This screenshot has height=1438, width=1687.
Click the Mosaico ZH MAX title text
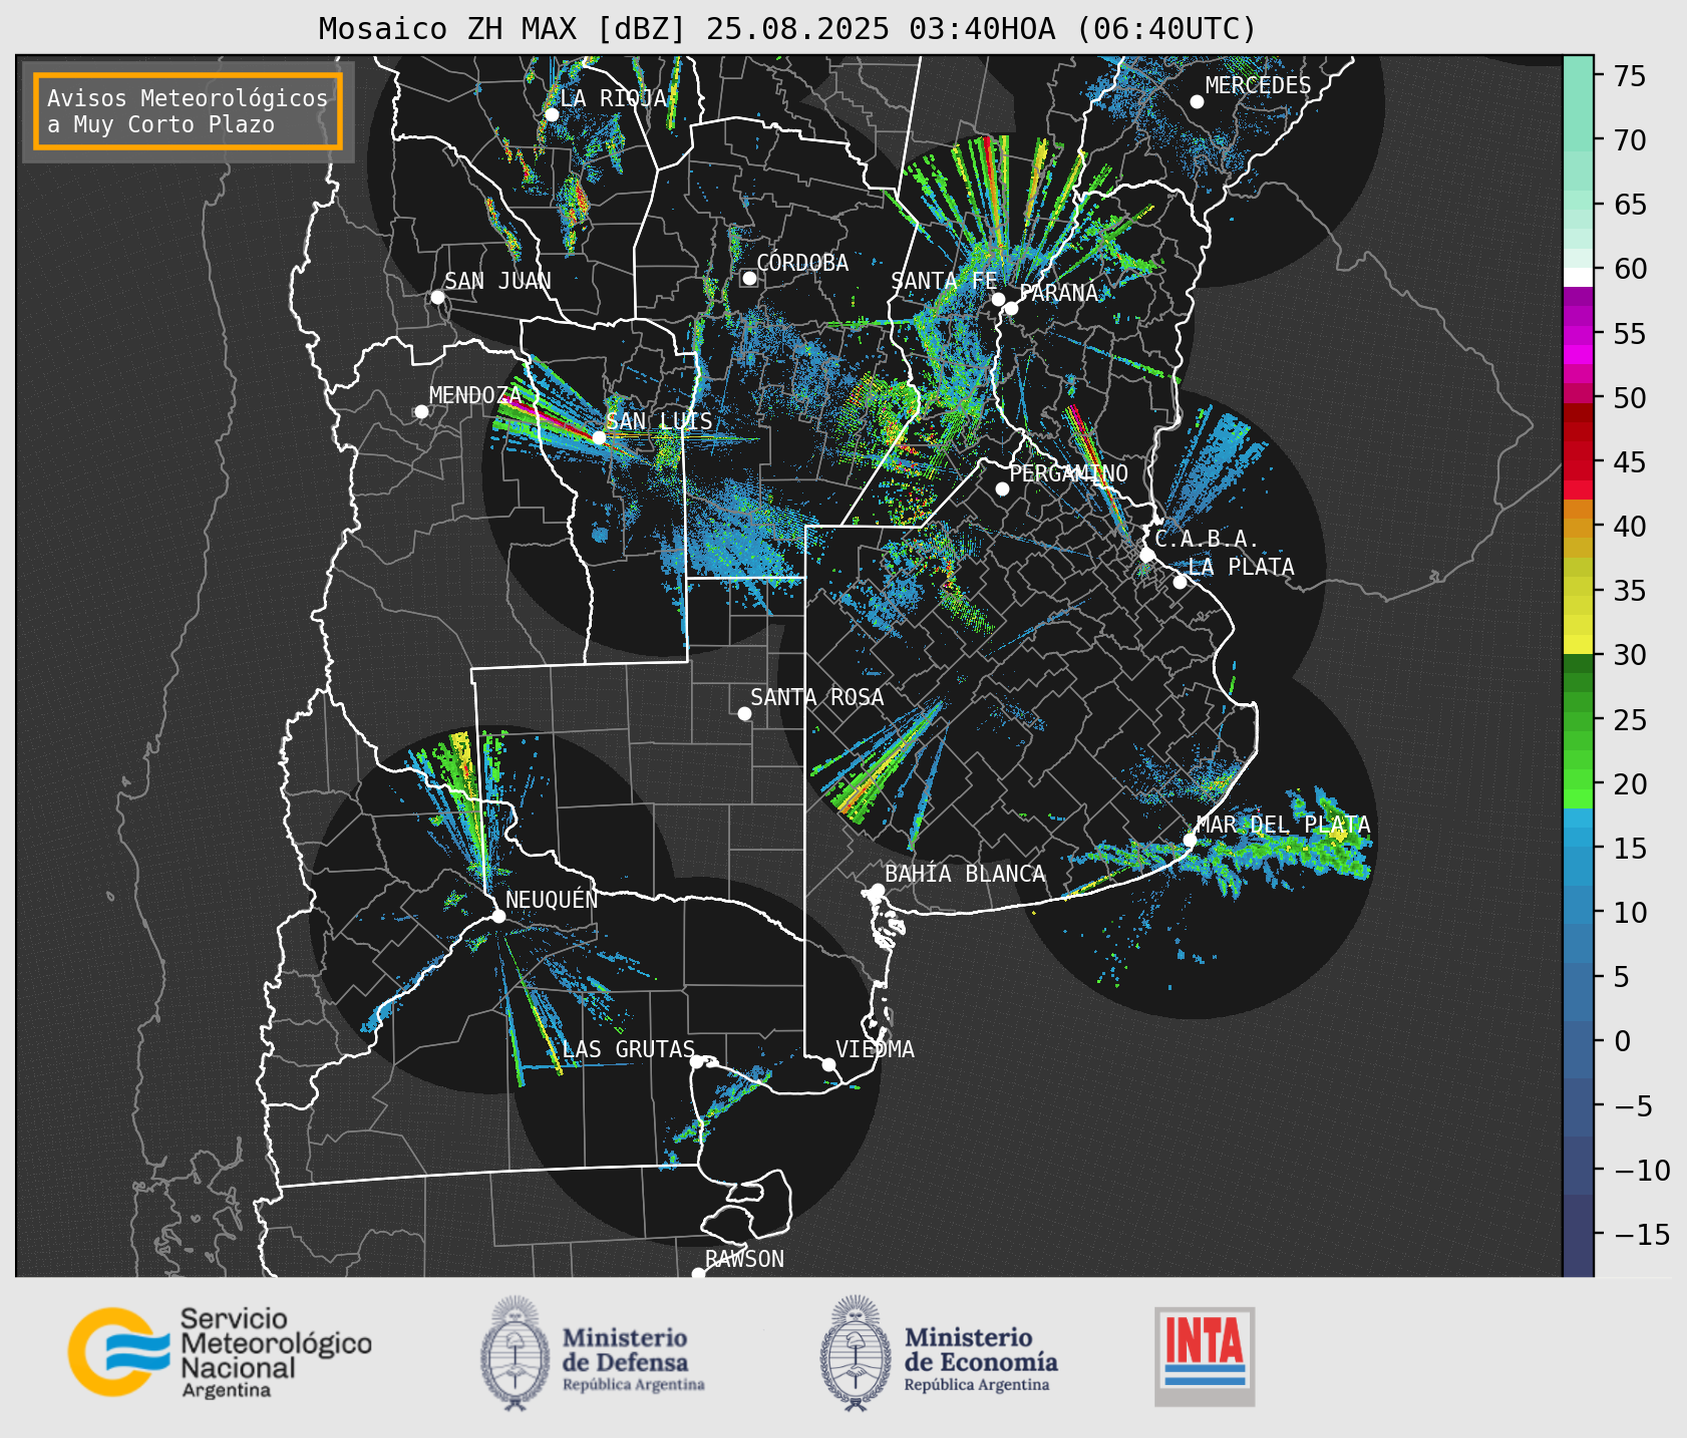coord(787,29)
